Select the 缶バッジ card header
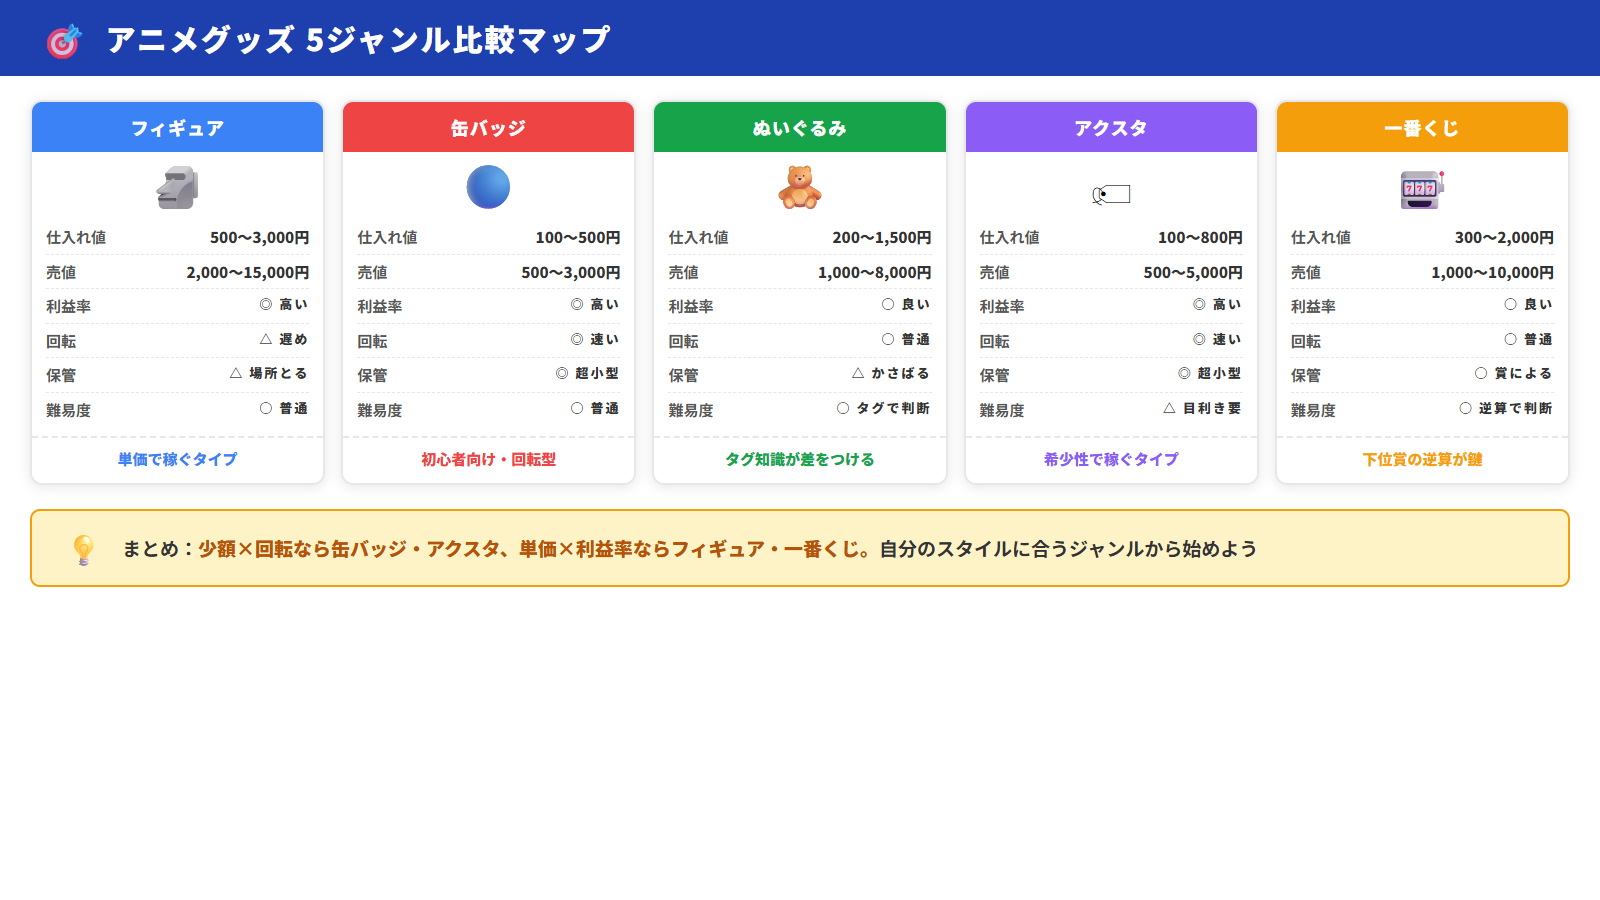The width and height of the screenshot is (1600, 900). 488,128
